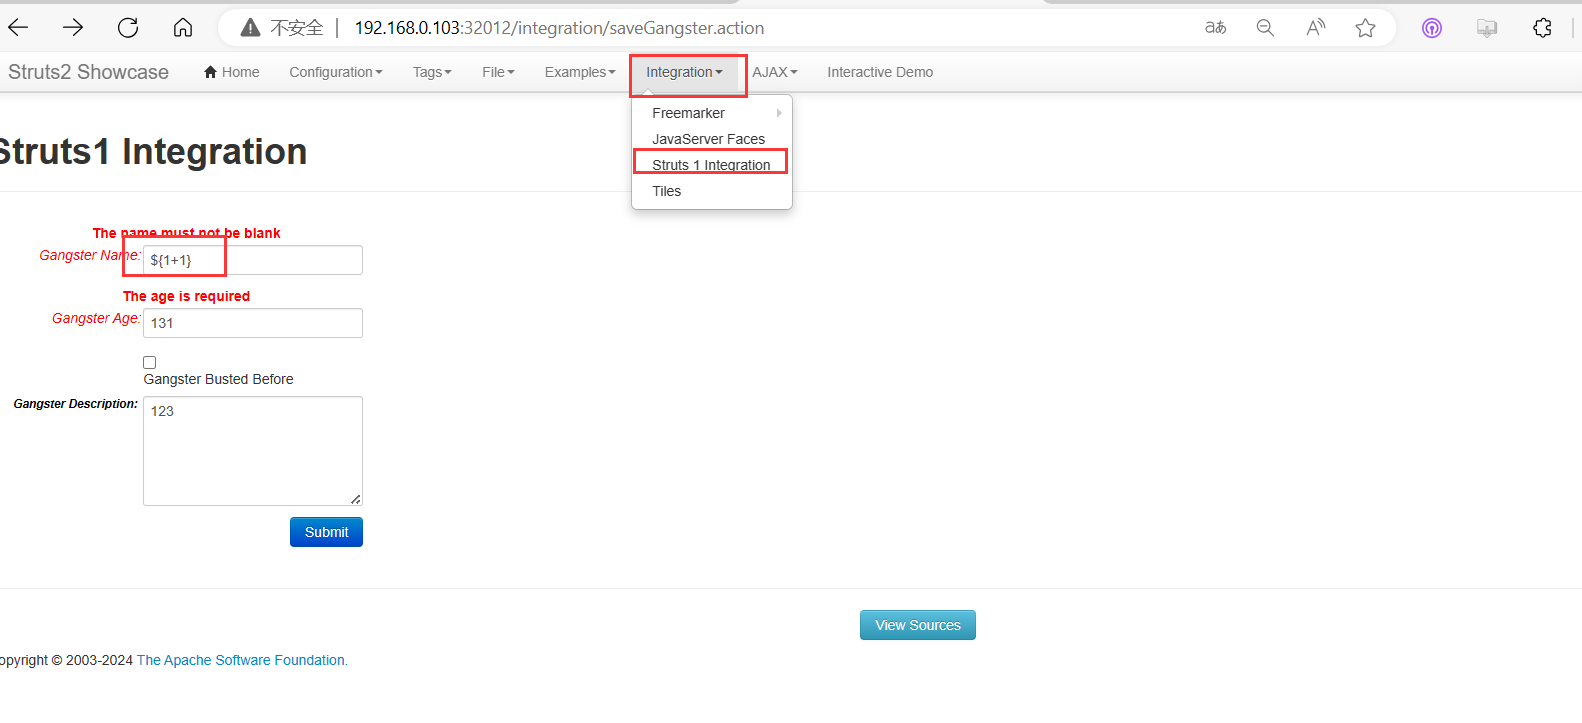
Task: Expand the Tags dropdown menu
Action: tap(432, 72)
